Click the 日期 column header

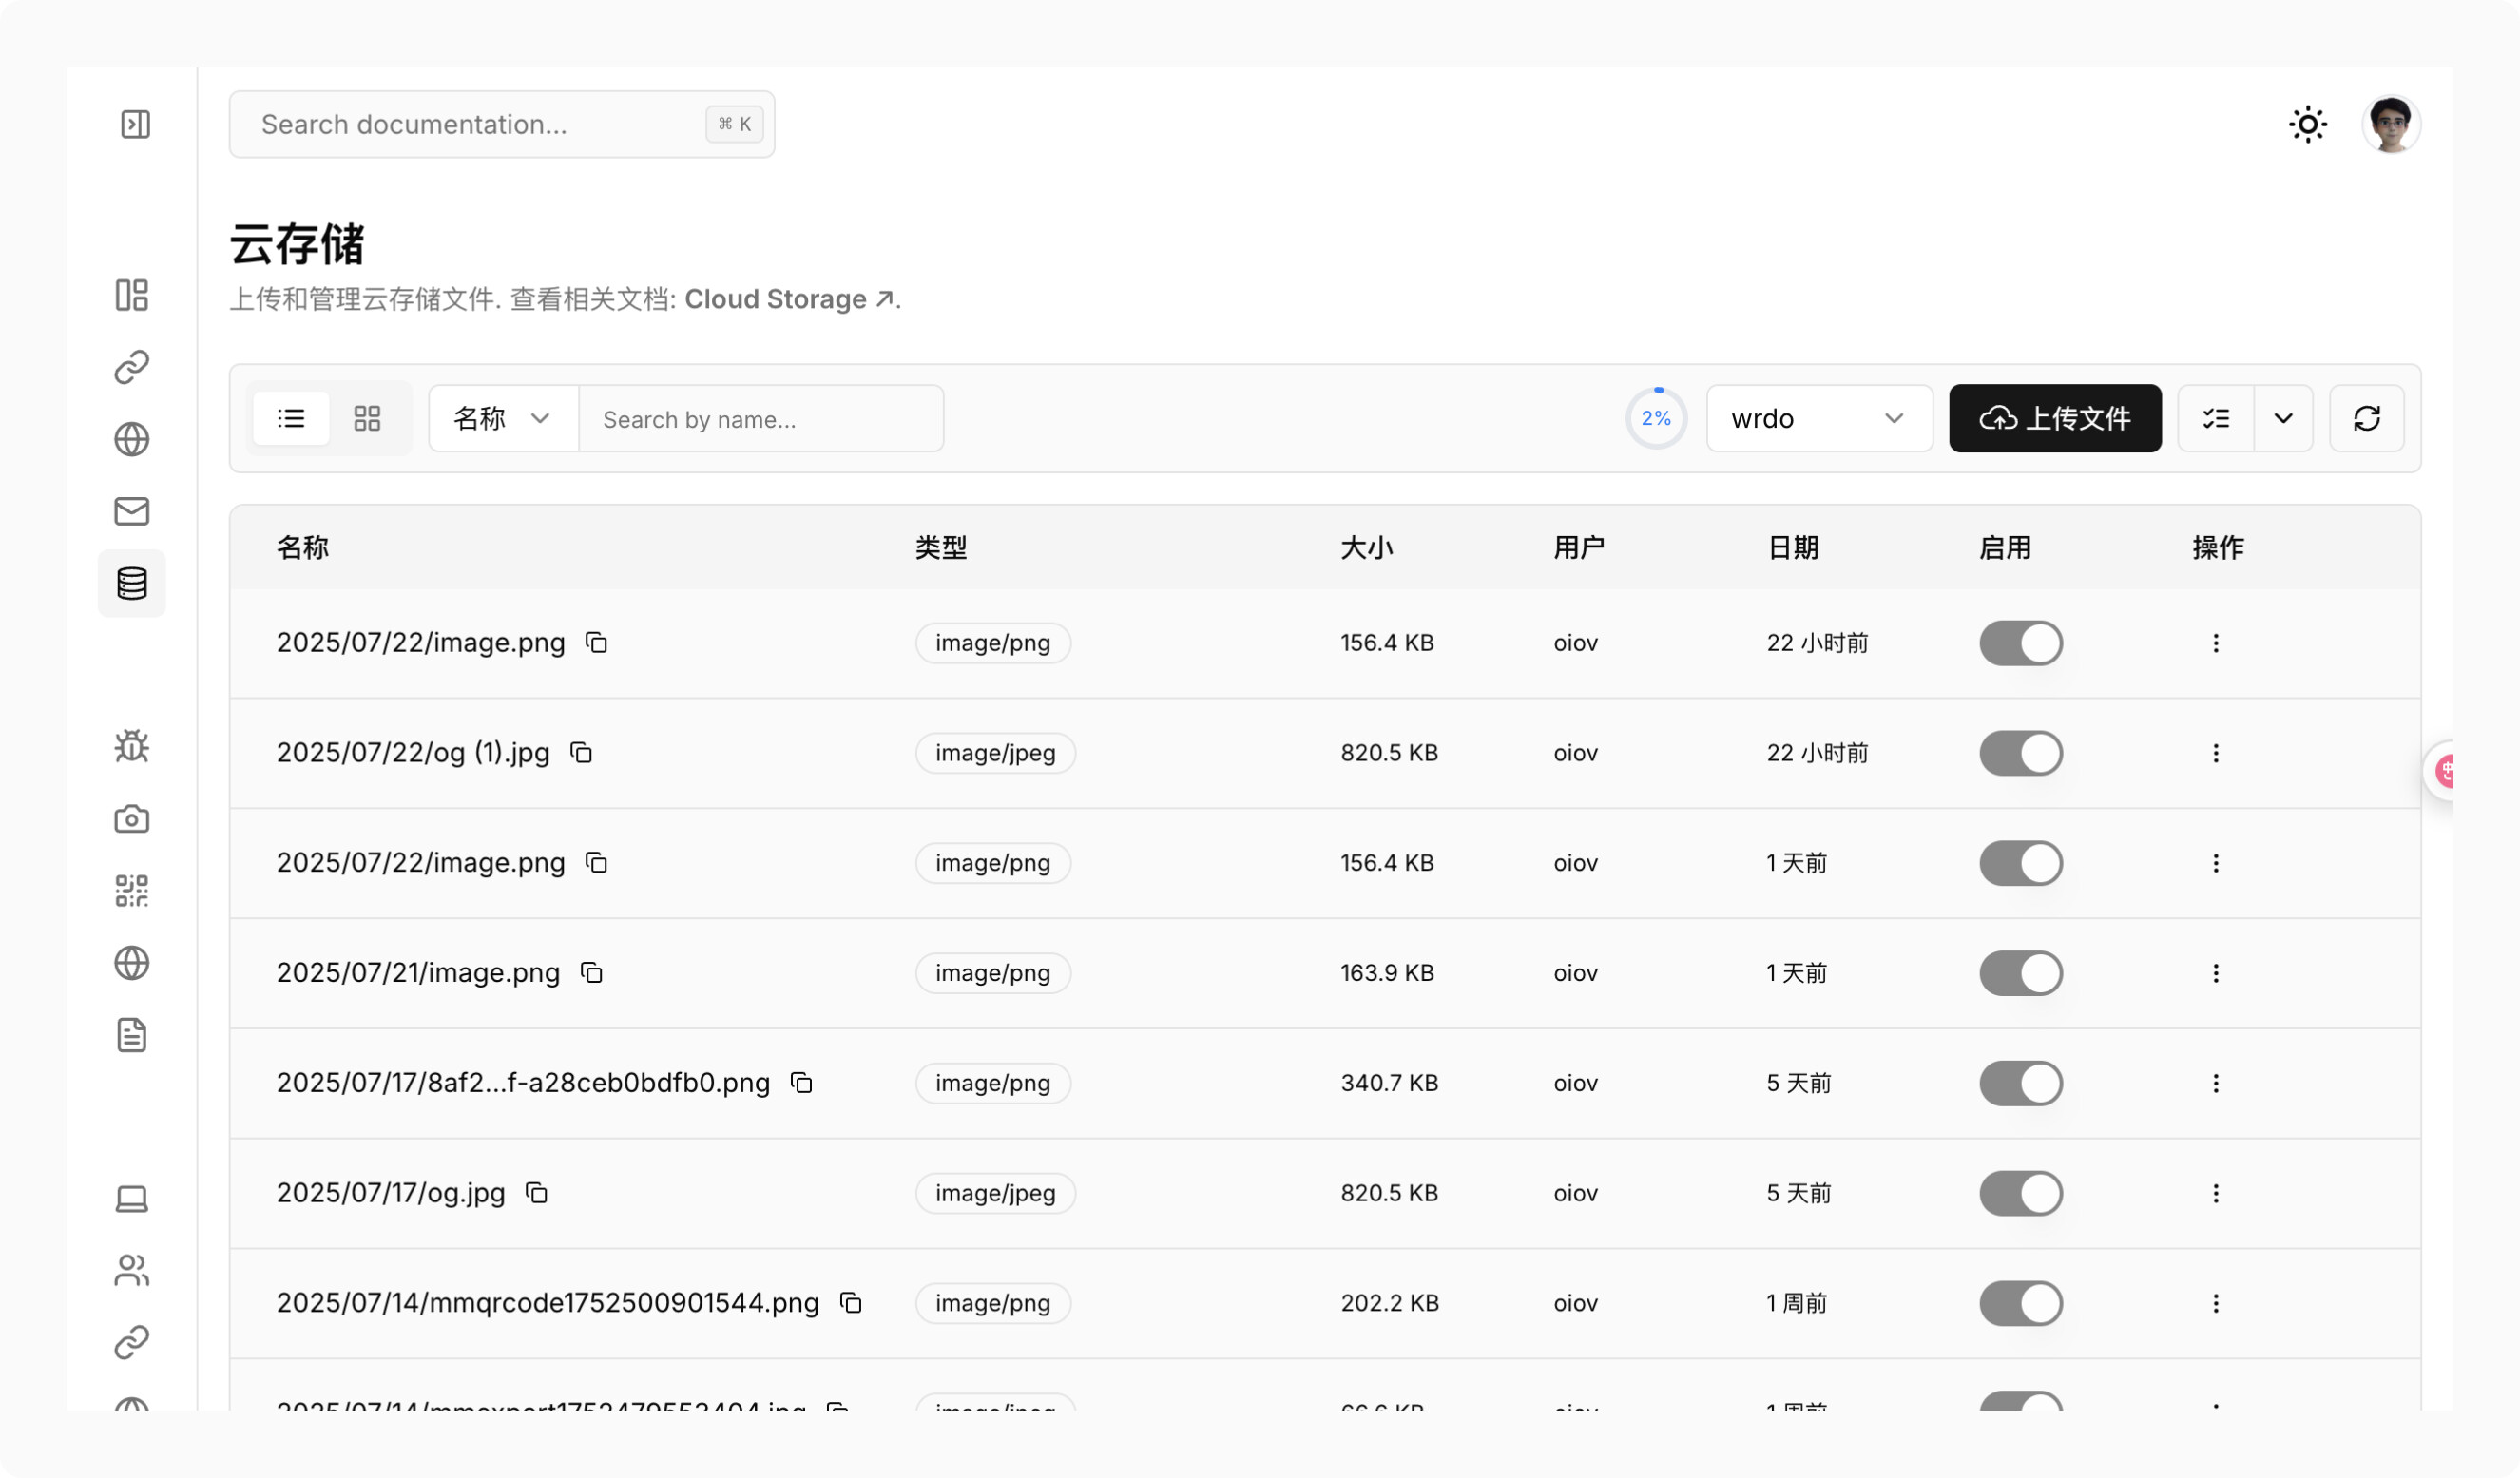(x=1793, y=547)
